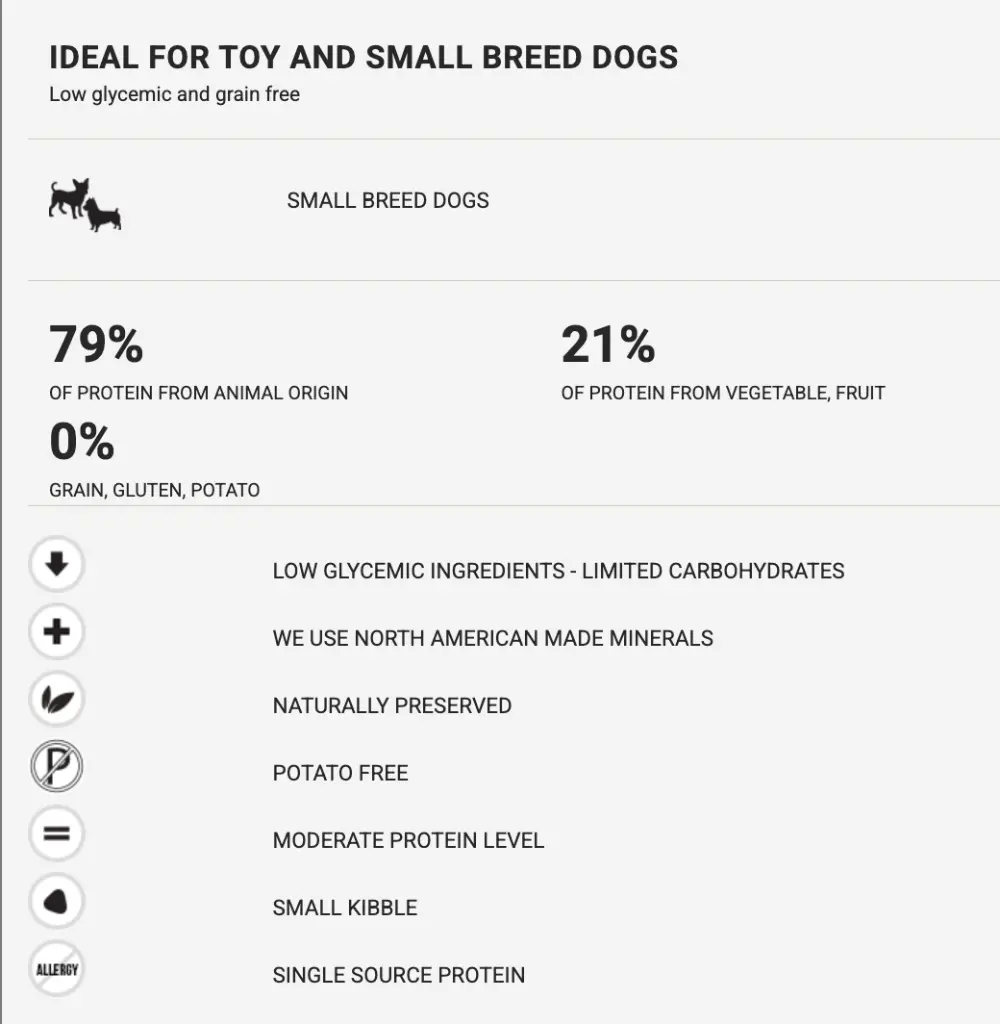The image size is (1000, 1024).
Task: Select the 'SINGLE SOURCE PROTEIN' label
Action: (x=399, y=975)
